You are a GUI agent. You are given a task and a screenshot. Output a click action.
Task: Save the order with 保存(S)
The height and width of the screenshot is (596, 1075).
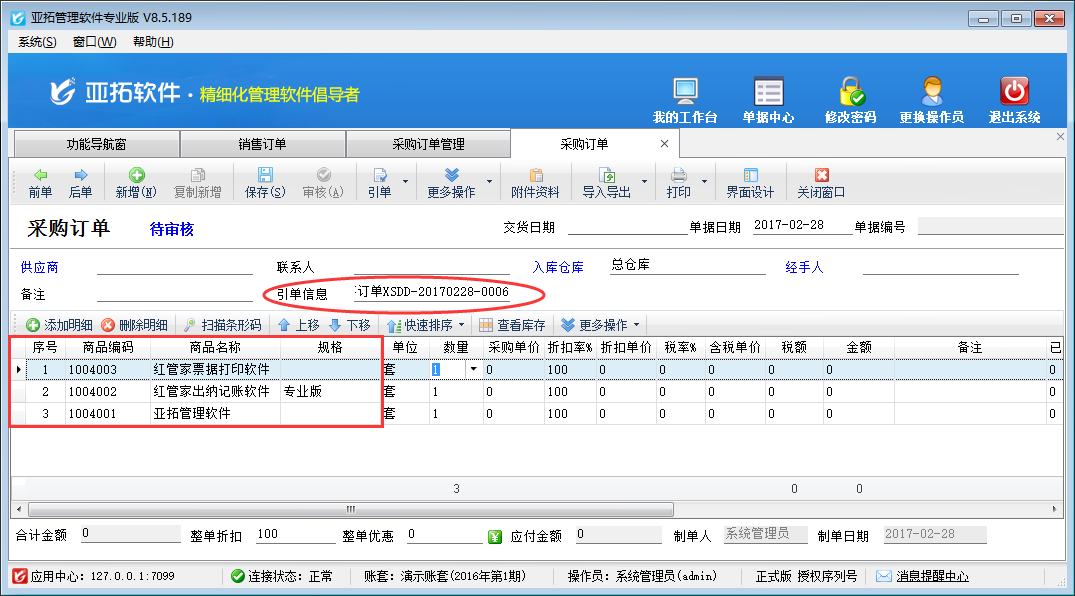(x=265, y=183)
